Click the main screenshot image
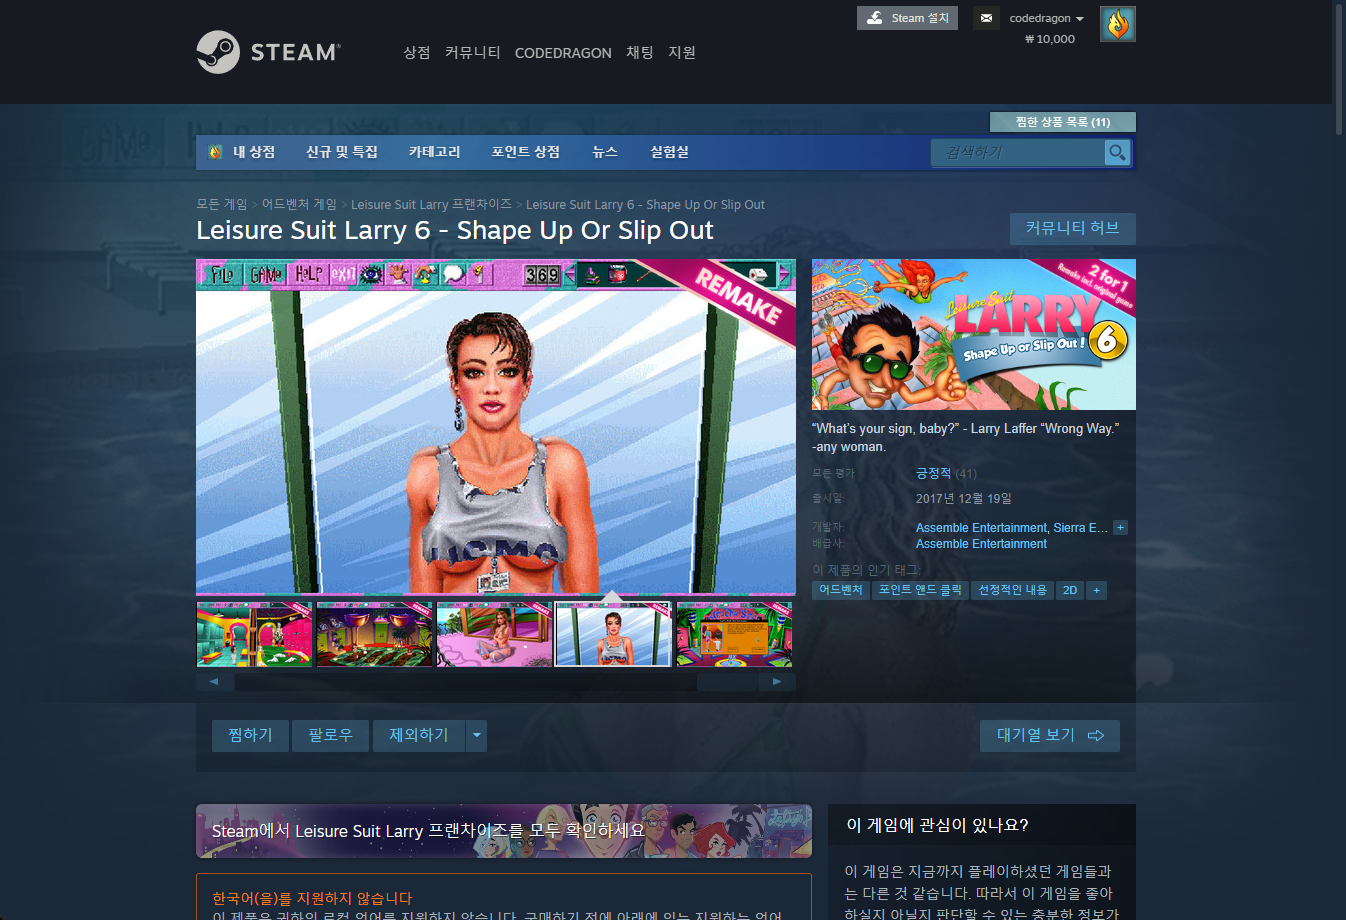 tap(496, 427)
